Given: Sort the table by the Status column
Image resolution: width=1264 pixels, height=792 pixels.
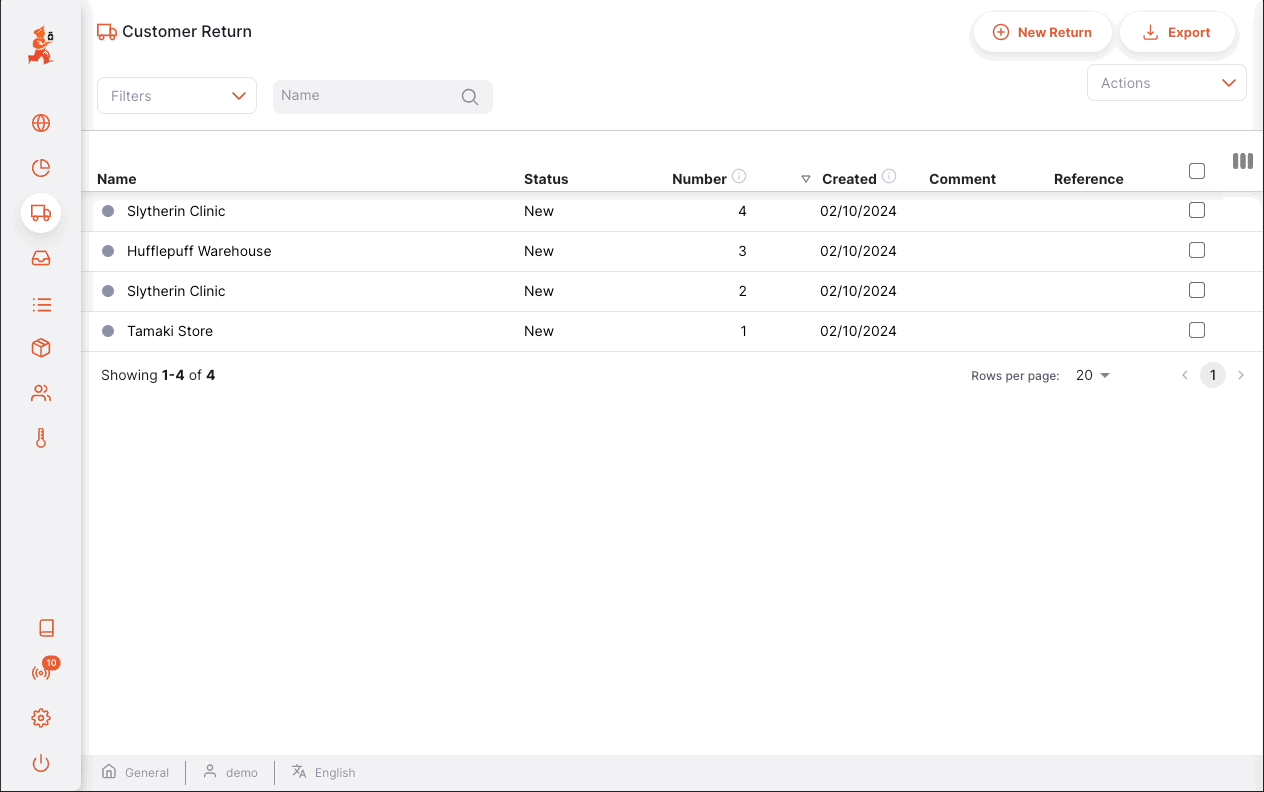Looking at the screenshot, I should [x=546, y=179].
